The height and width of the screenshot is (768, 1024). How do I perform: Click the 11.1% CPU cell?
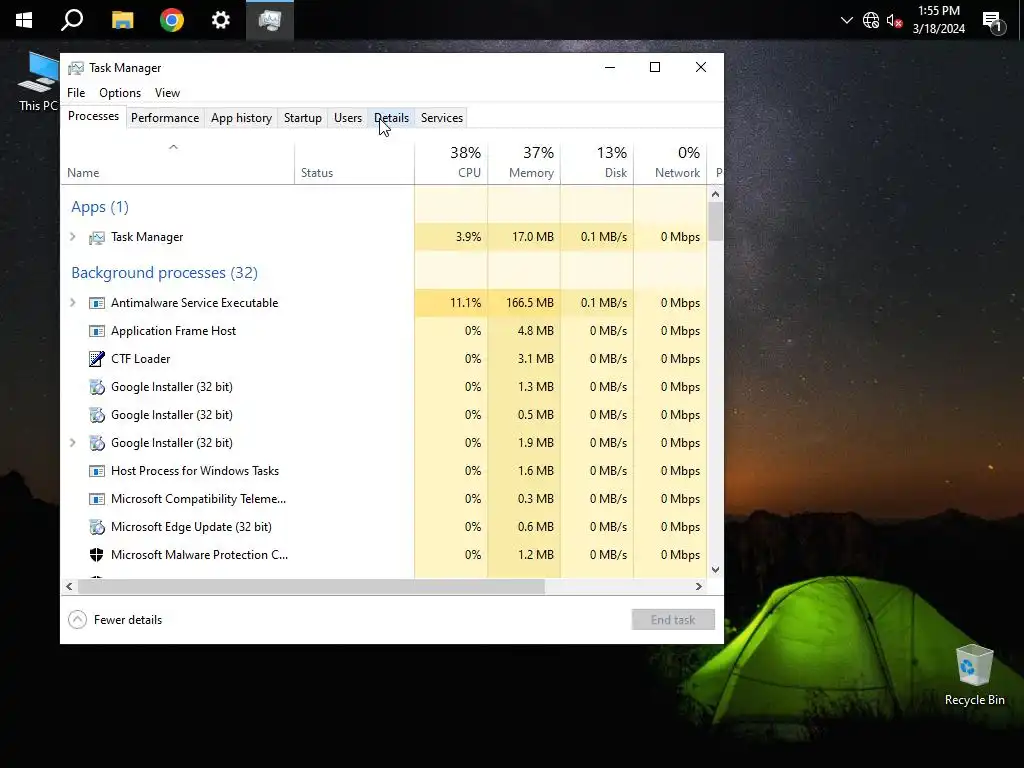pos(451,303)
